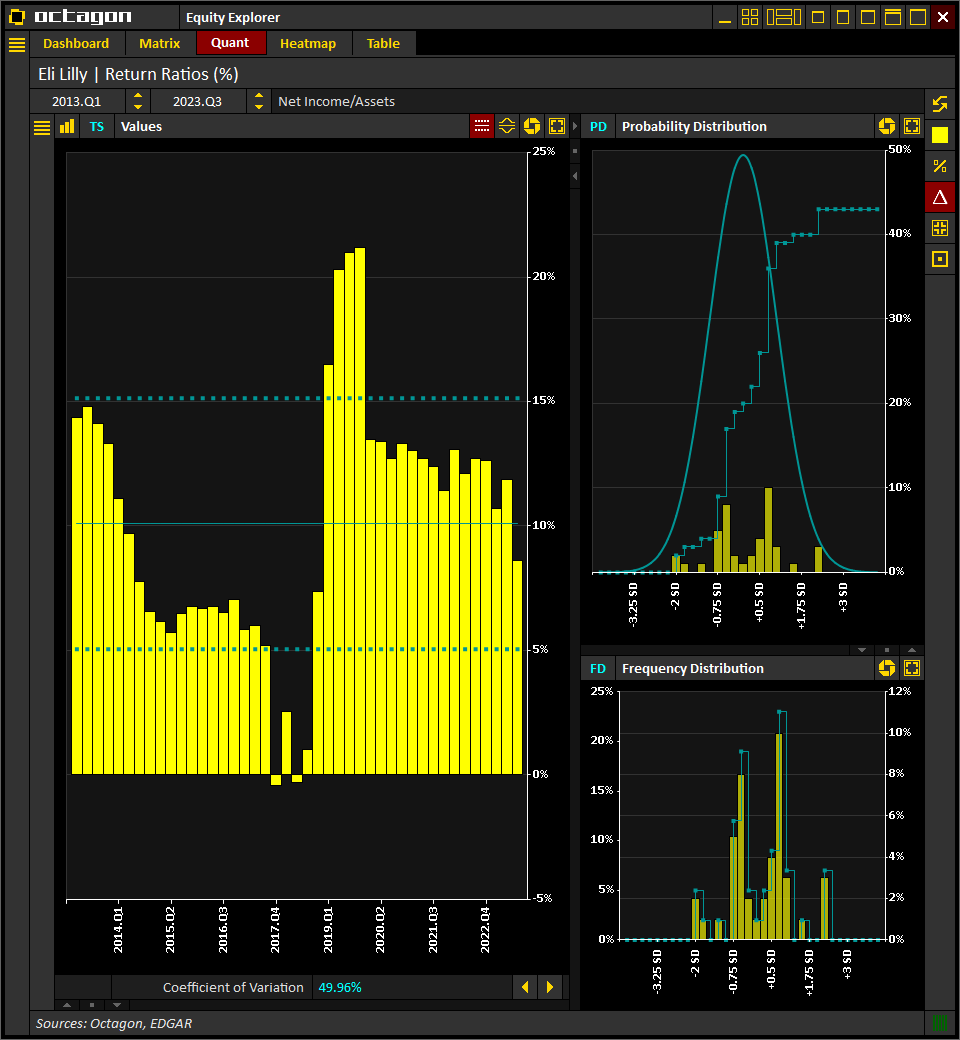Select the multi-panel column window layout

tap(784, 17)
